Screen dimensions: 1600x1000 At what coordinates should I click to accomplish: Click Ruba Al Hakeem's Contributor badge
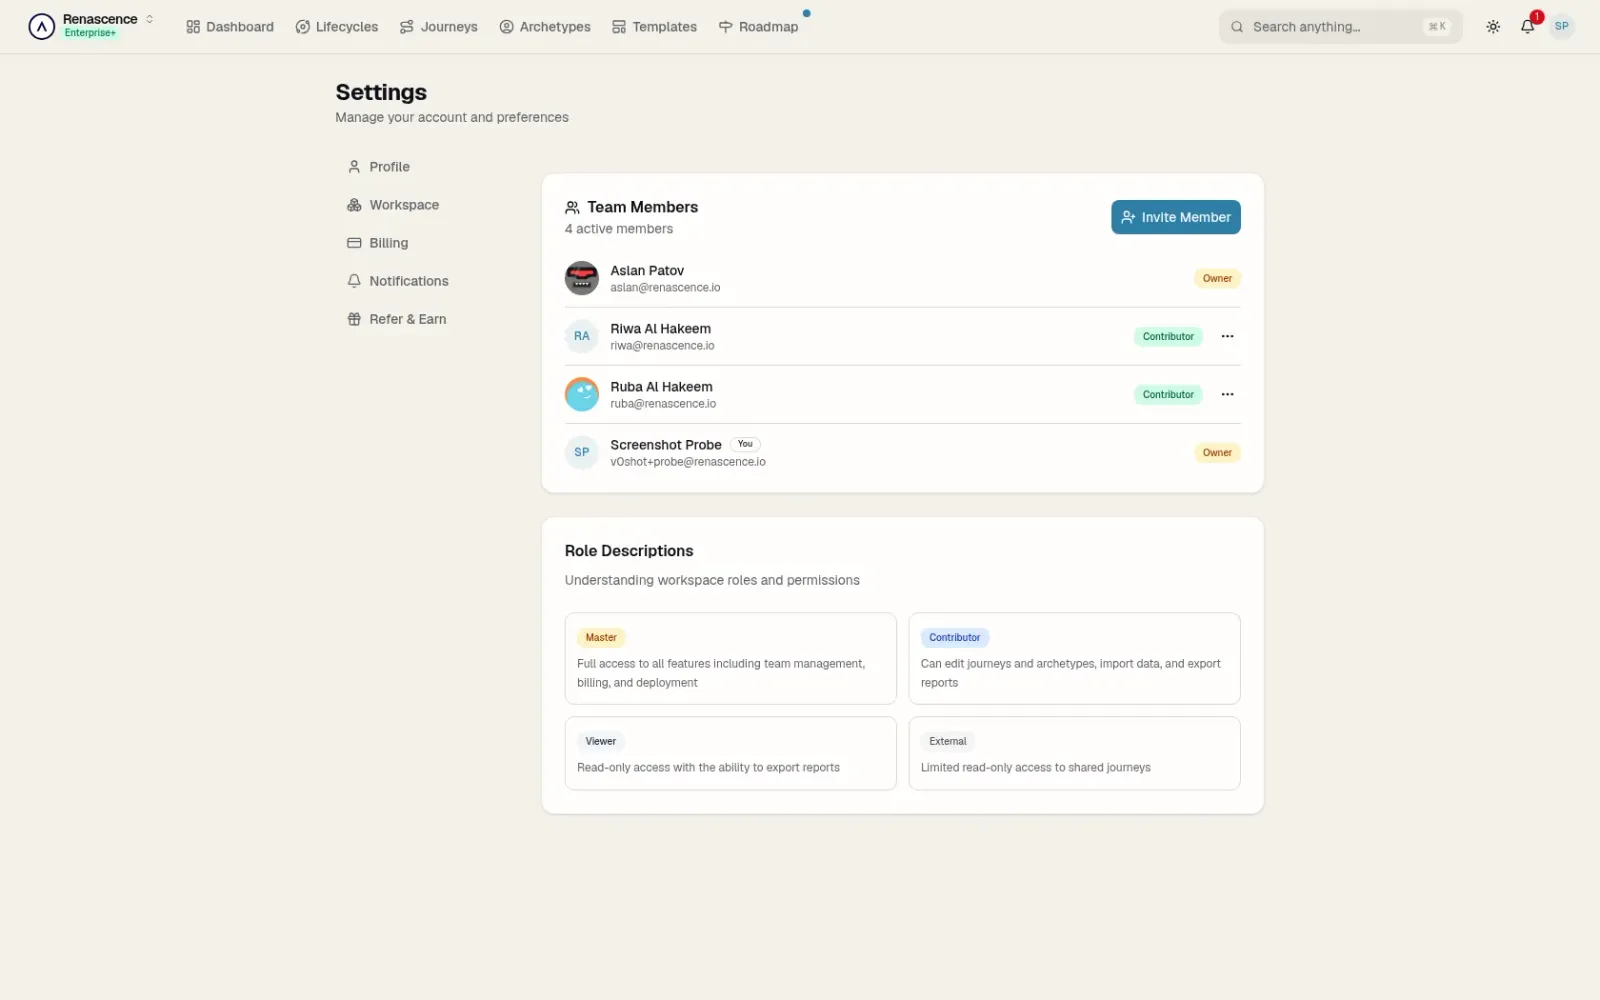(1168, 394)
